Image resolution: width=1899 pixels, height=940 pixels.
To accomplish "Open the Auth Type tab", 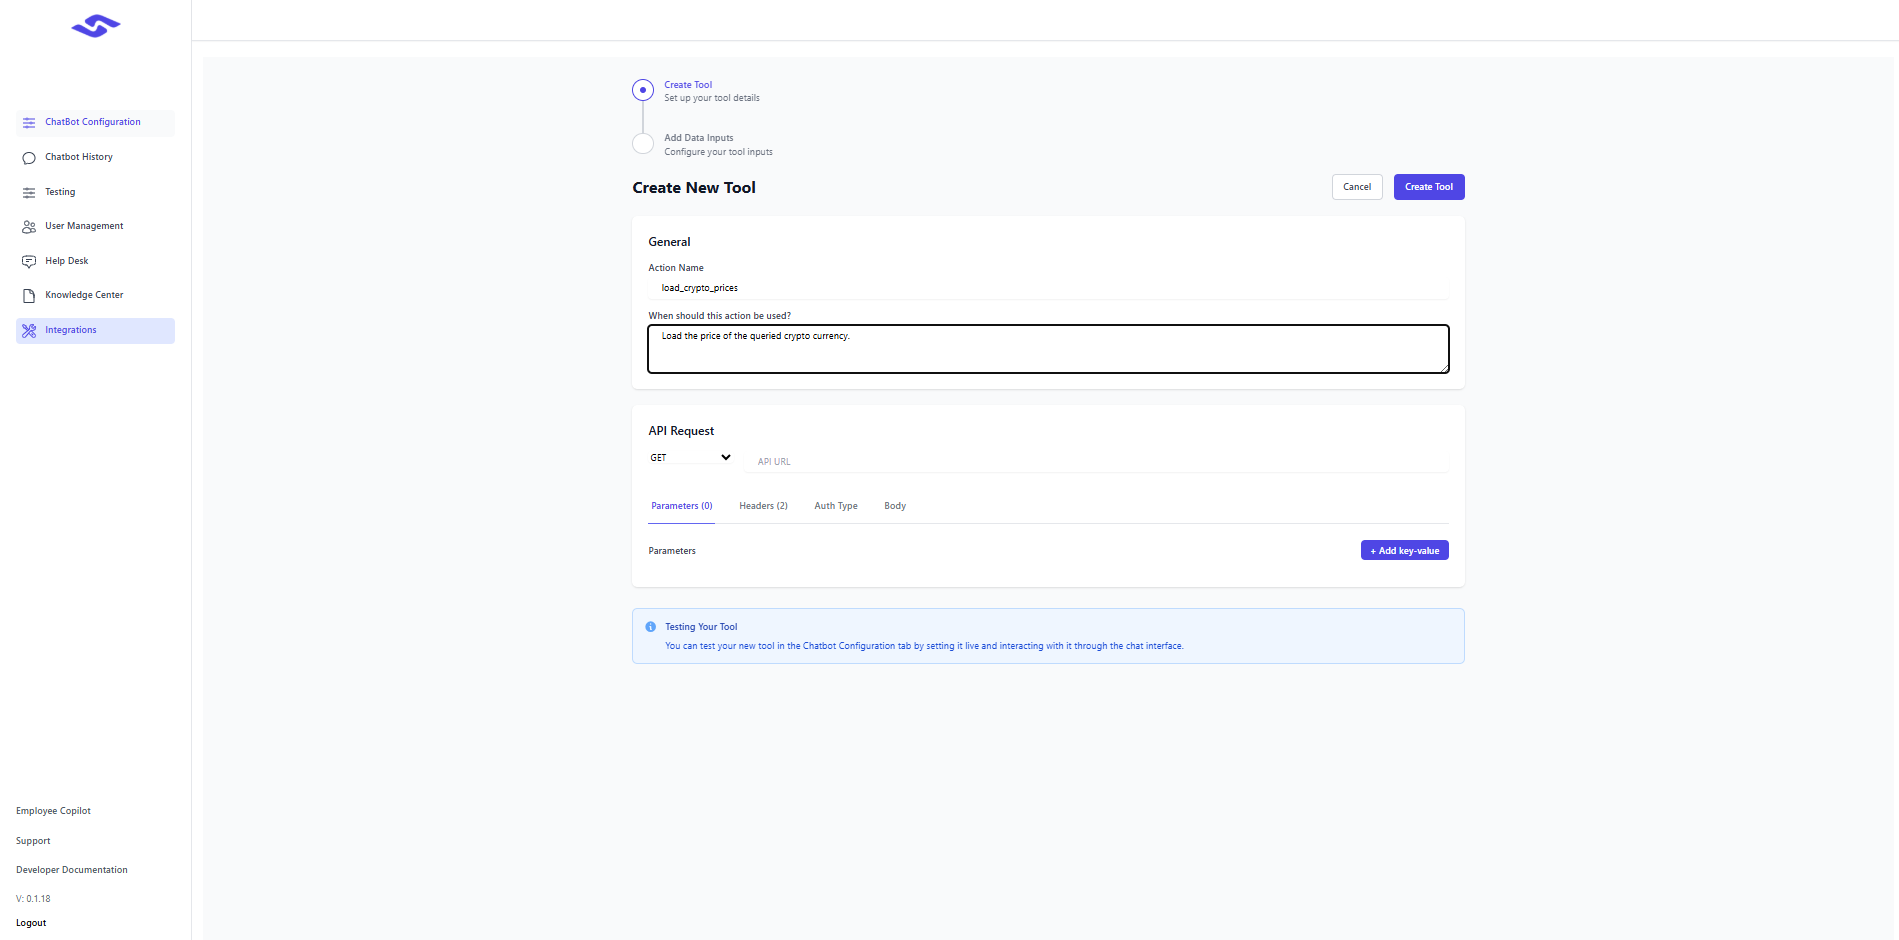I will pyautogui.click(x=836, y=506).
